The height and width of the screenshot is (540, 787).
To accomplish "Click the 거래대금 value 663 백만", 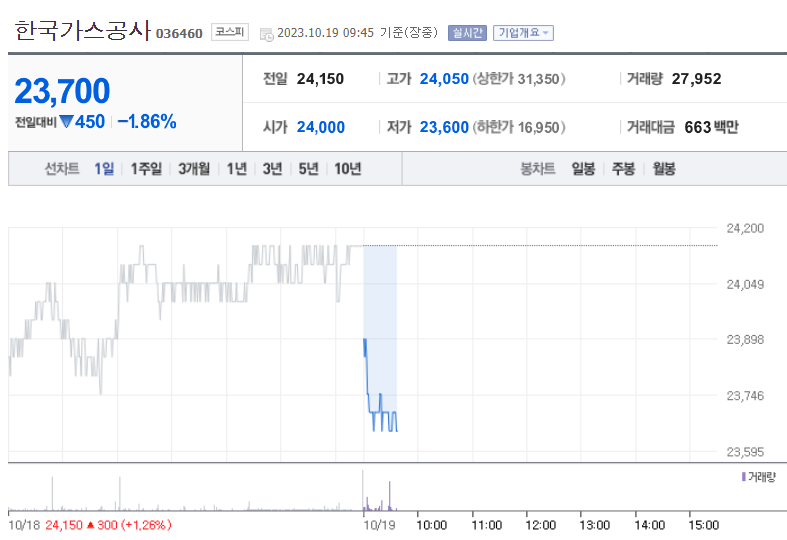I will [x=711, y=127].
